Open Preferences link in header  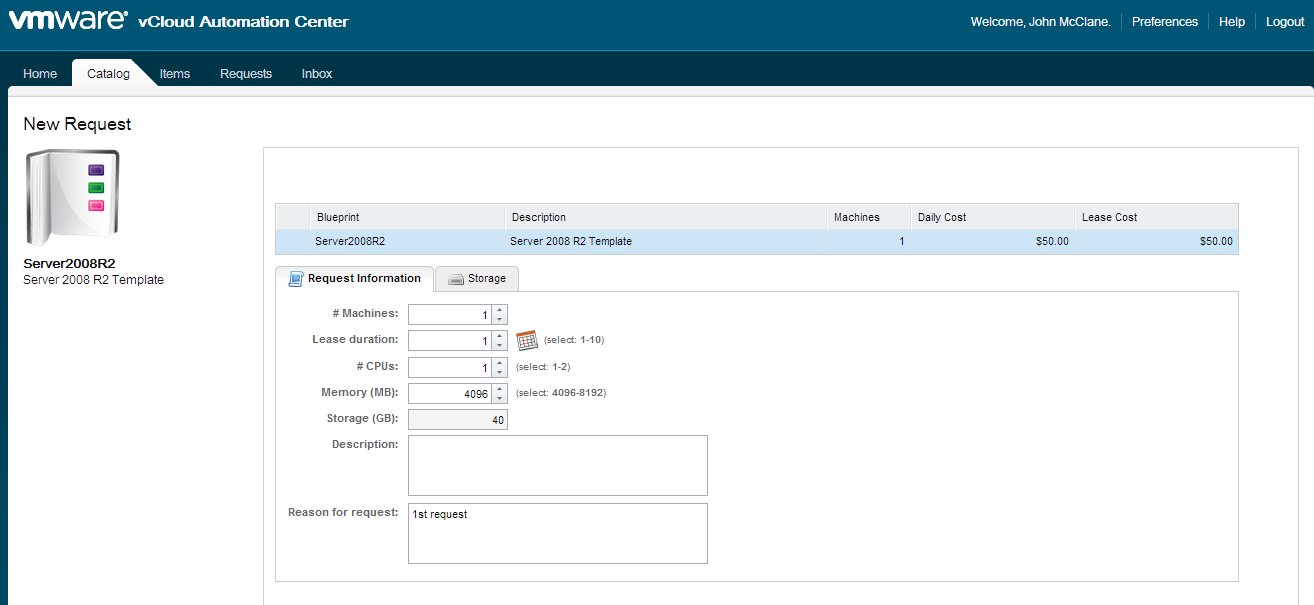pos(1164,22)
